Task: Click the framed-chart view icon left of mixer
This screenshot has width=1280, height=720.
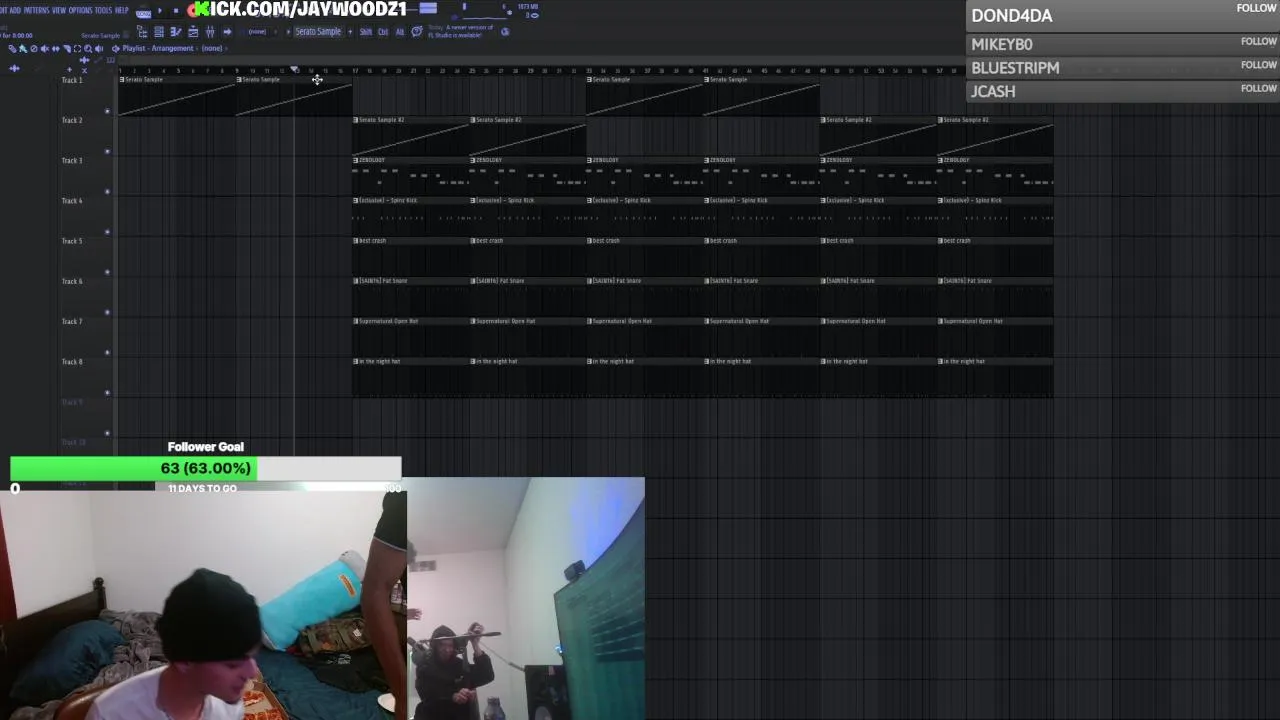Action: click(193, 32)
